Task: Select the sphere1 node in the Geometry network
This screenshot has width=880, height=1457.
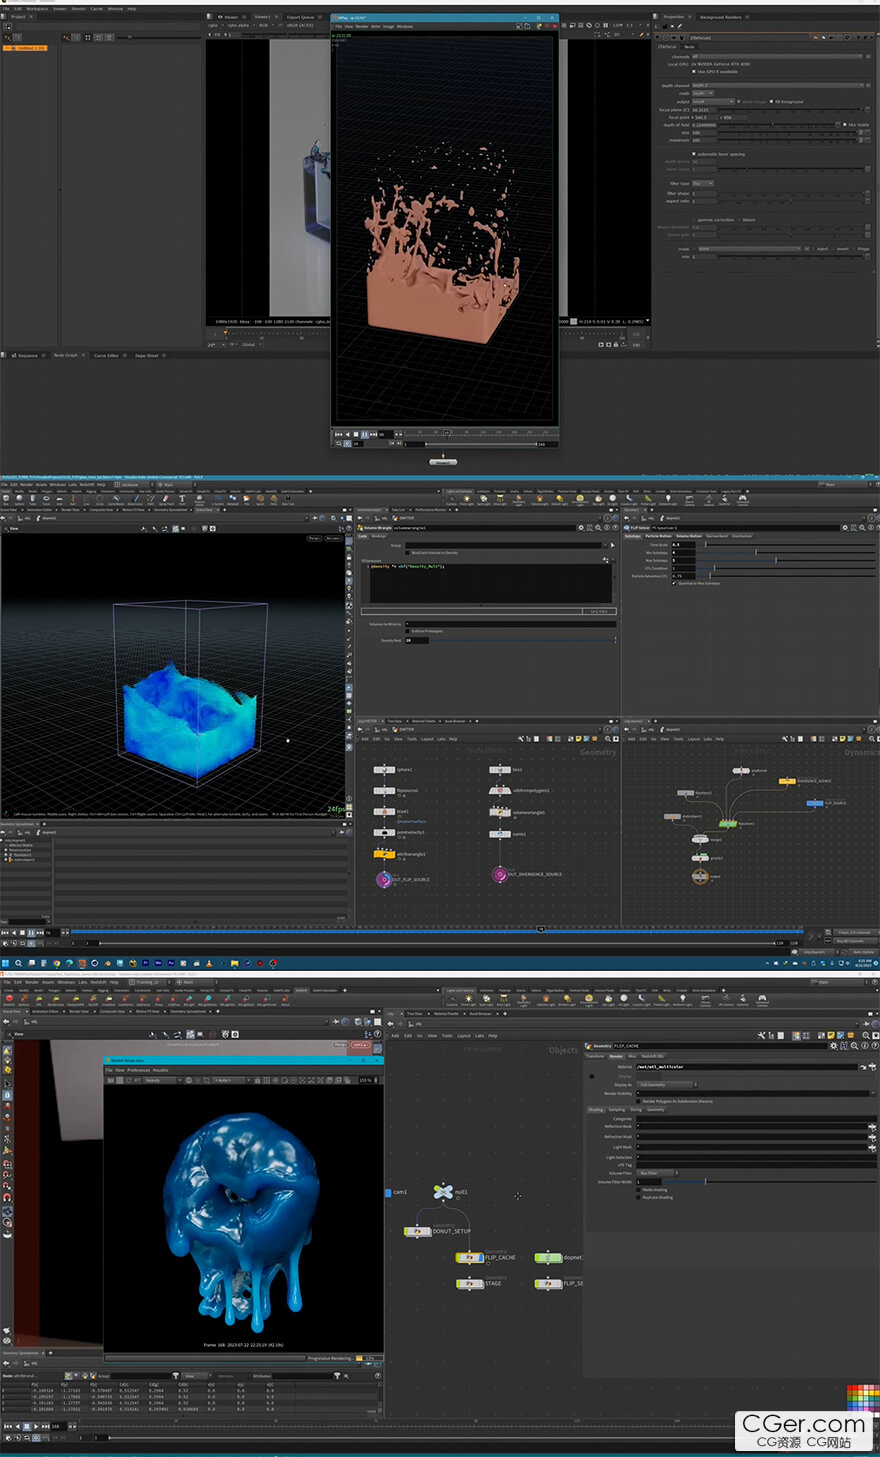Action: (x=384, y=770)
